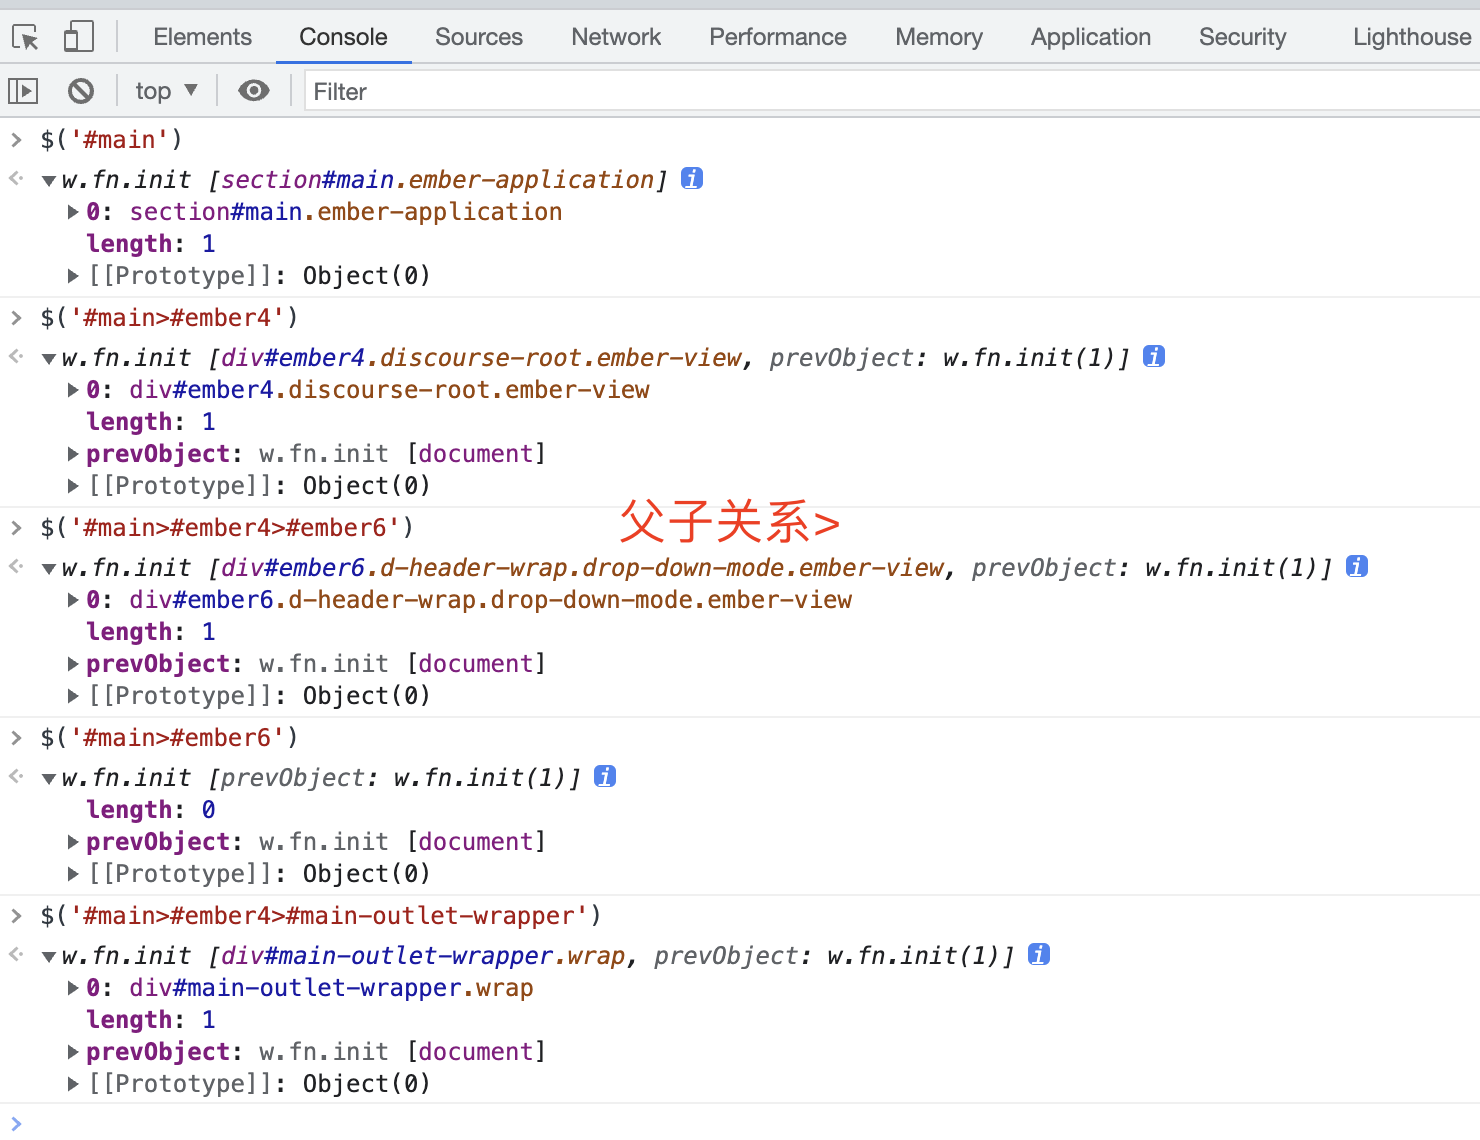Image resolution: width=1480 pixels, height=1140 pixels.
Task: Click the info badge on the ember4 result
Action: pos(1154,356)
